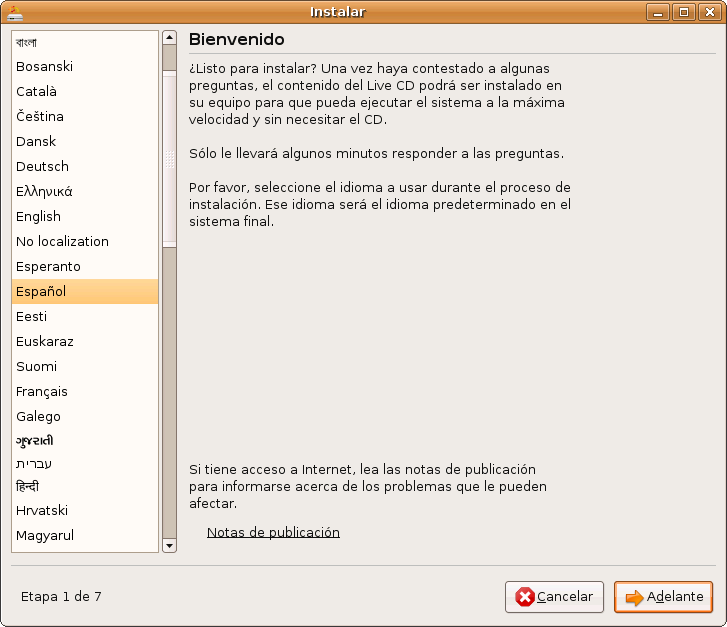Close the Instalar window
The image size is (727, 627).
[x=709, y=13]
